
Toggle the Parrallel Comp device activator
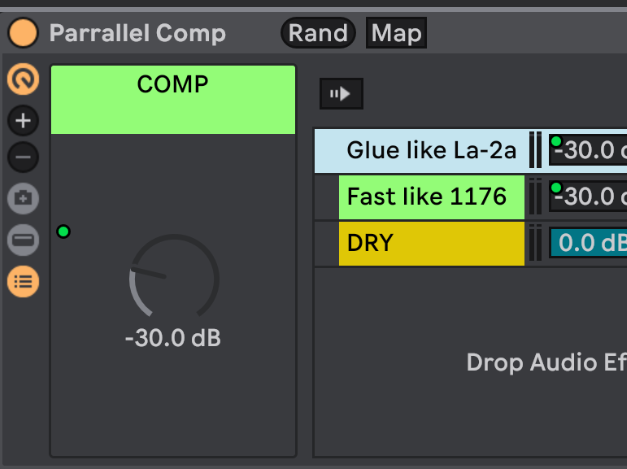coord(23,33)
